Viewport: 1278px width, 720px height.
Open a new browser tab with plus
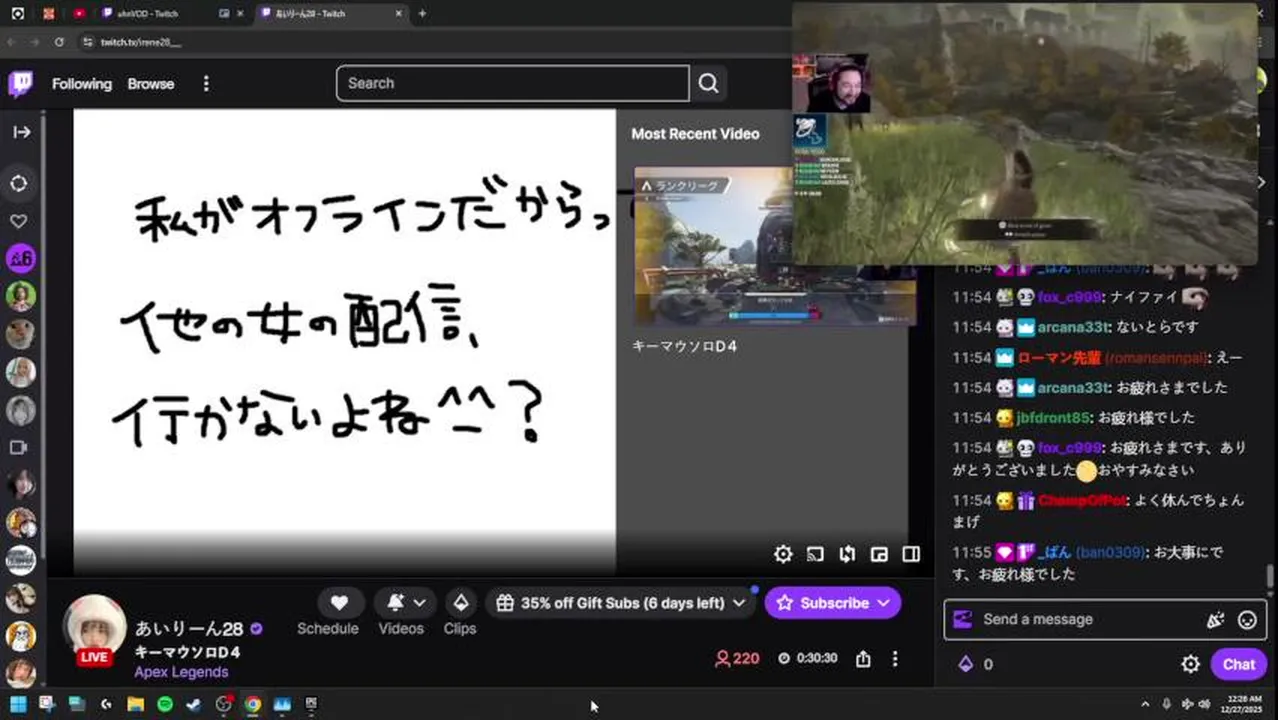(422, 14)
